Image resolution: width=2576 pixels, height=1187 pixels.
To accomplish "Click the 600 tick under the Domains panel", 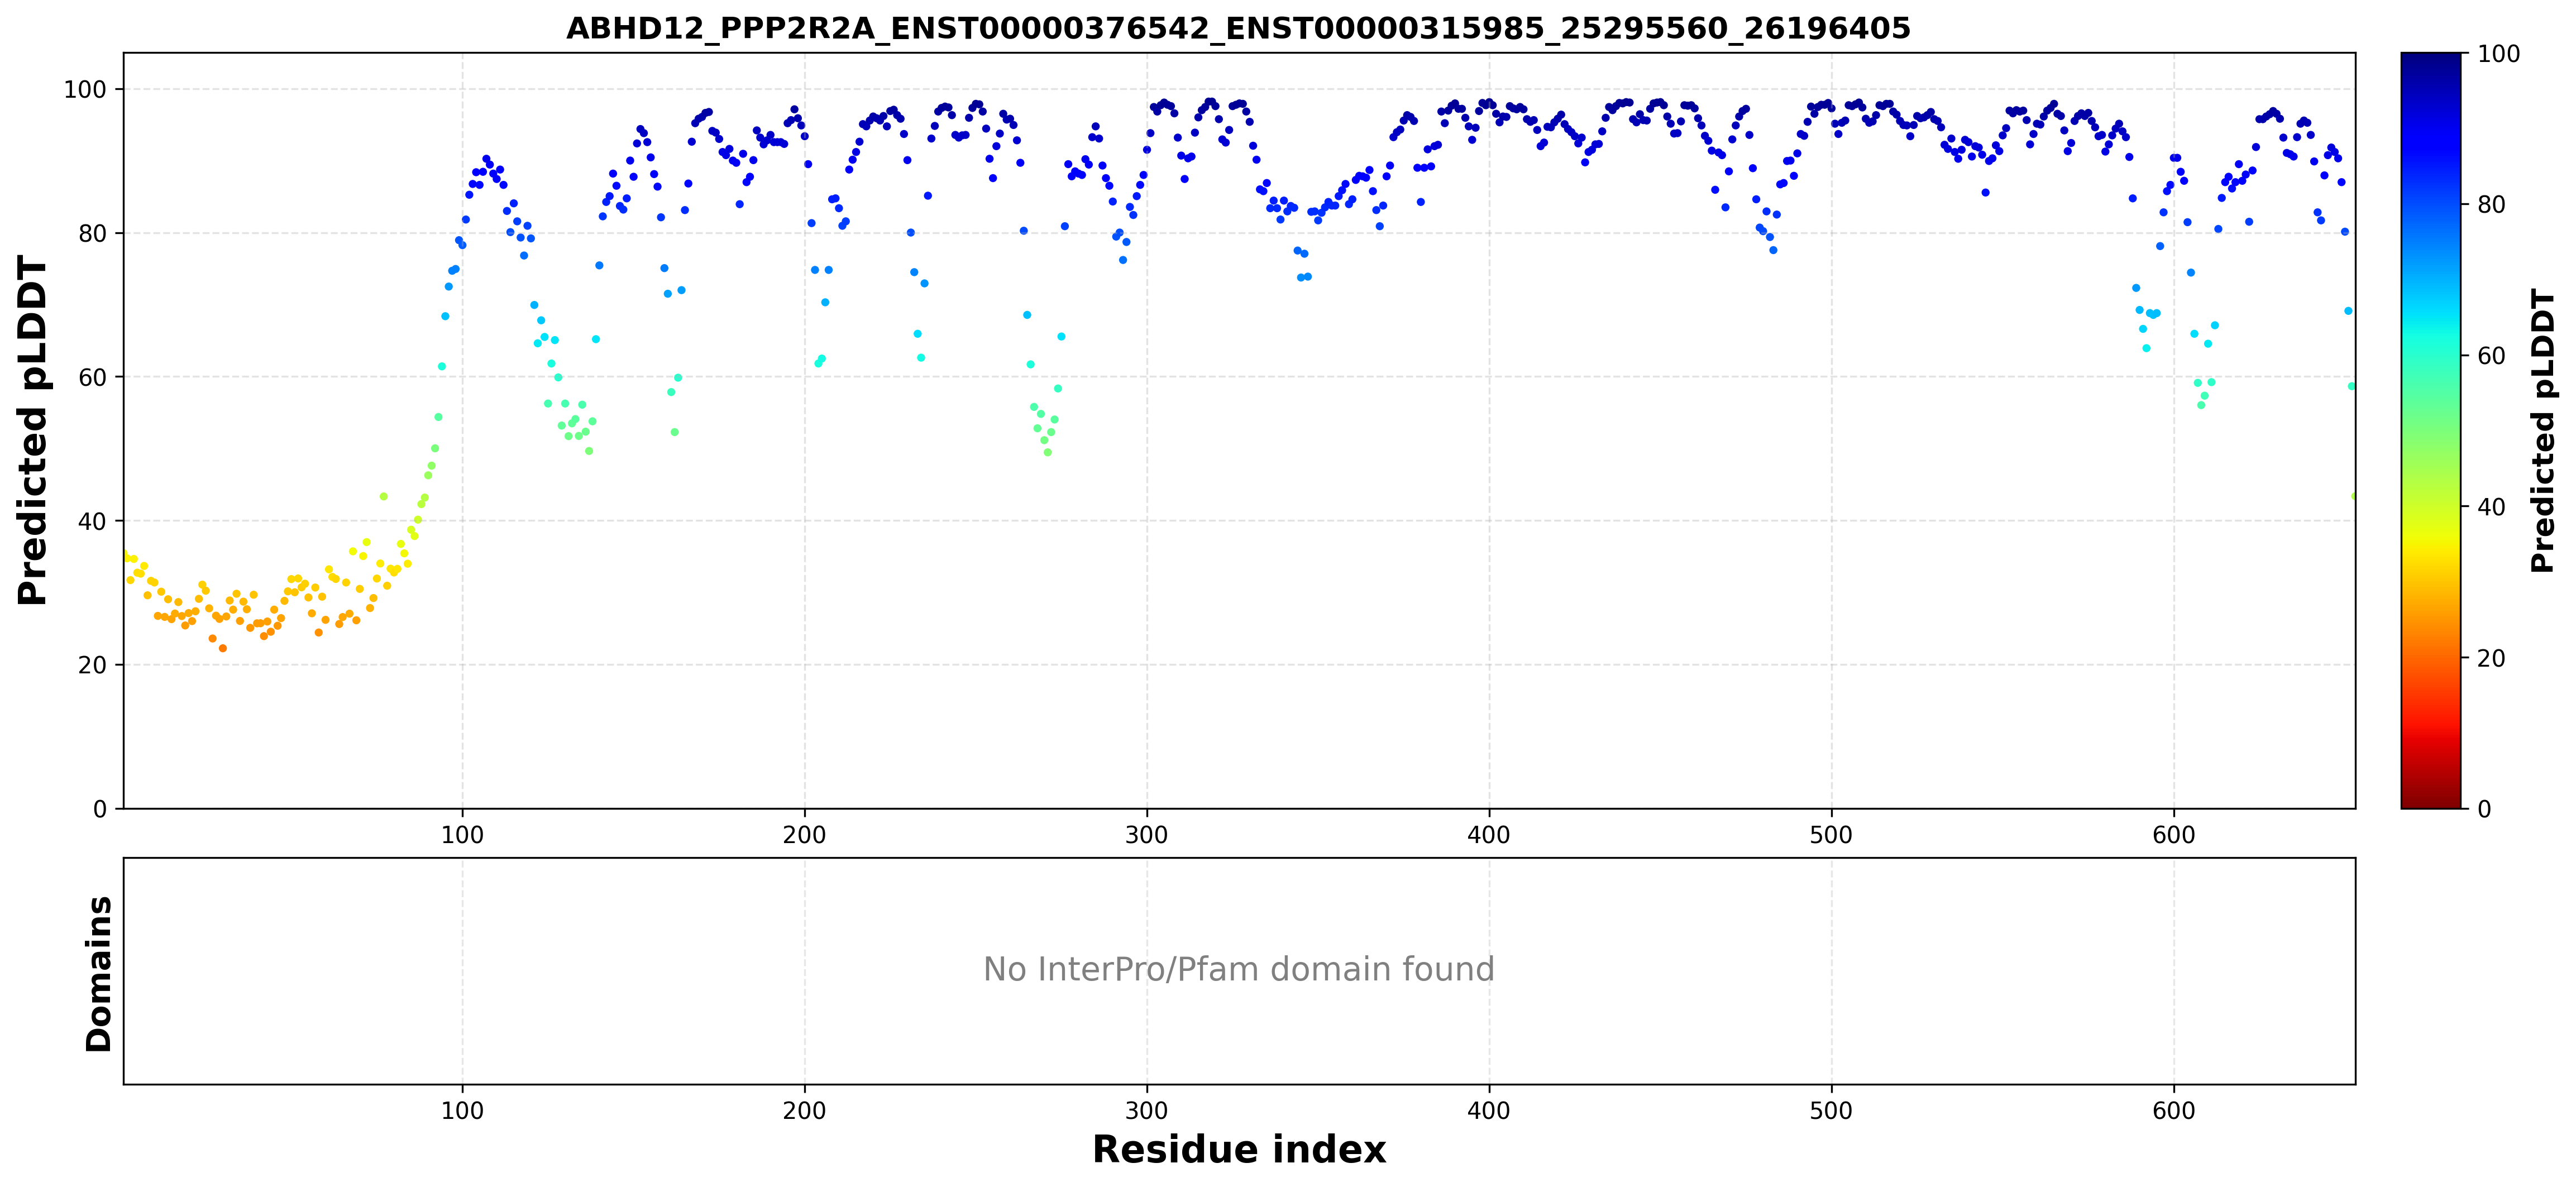I will coord(2173,1110).
